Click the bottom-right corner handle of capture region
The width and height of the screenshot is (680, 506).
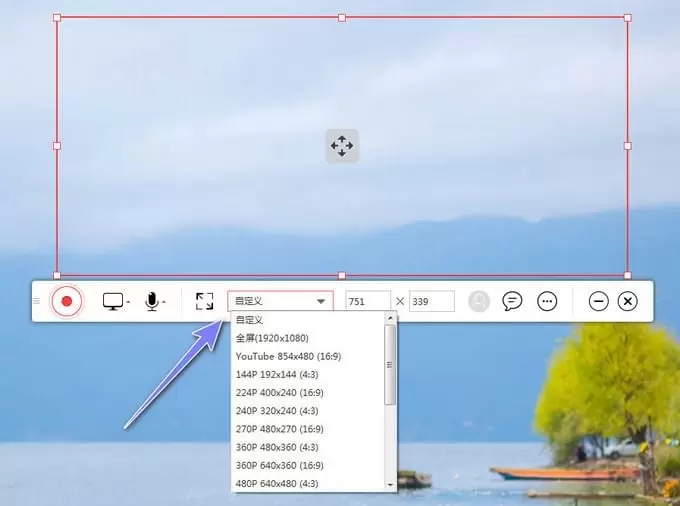[628, 275]
